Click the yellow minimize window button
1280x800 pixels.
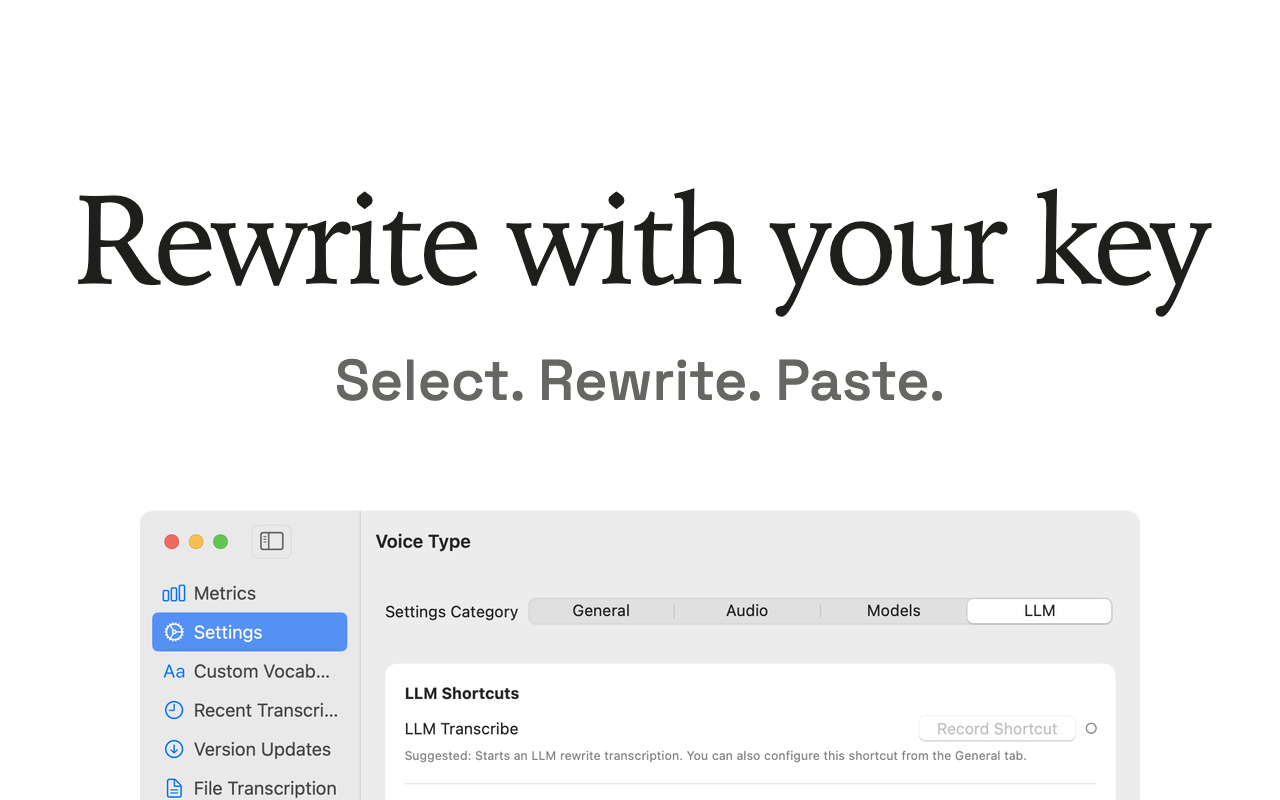(196, 542)
